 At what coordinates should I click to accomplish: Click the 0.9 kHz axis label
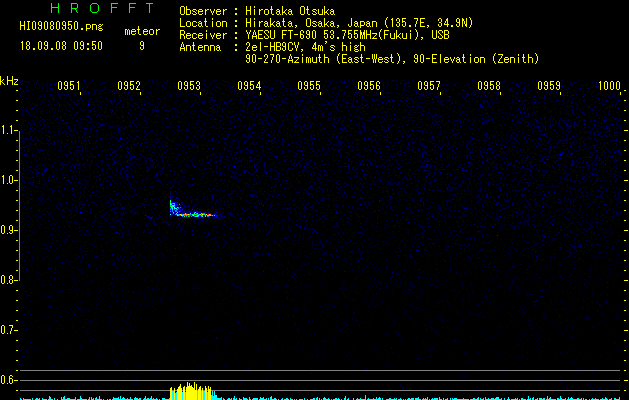coord(8,230)
